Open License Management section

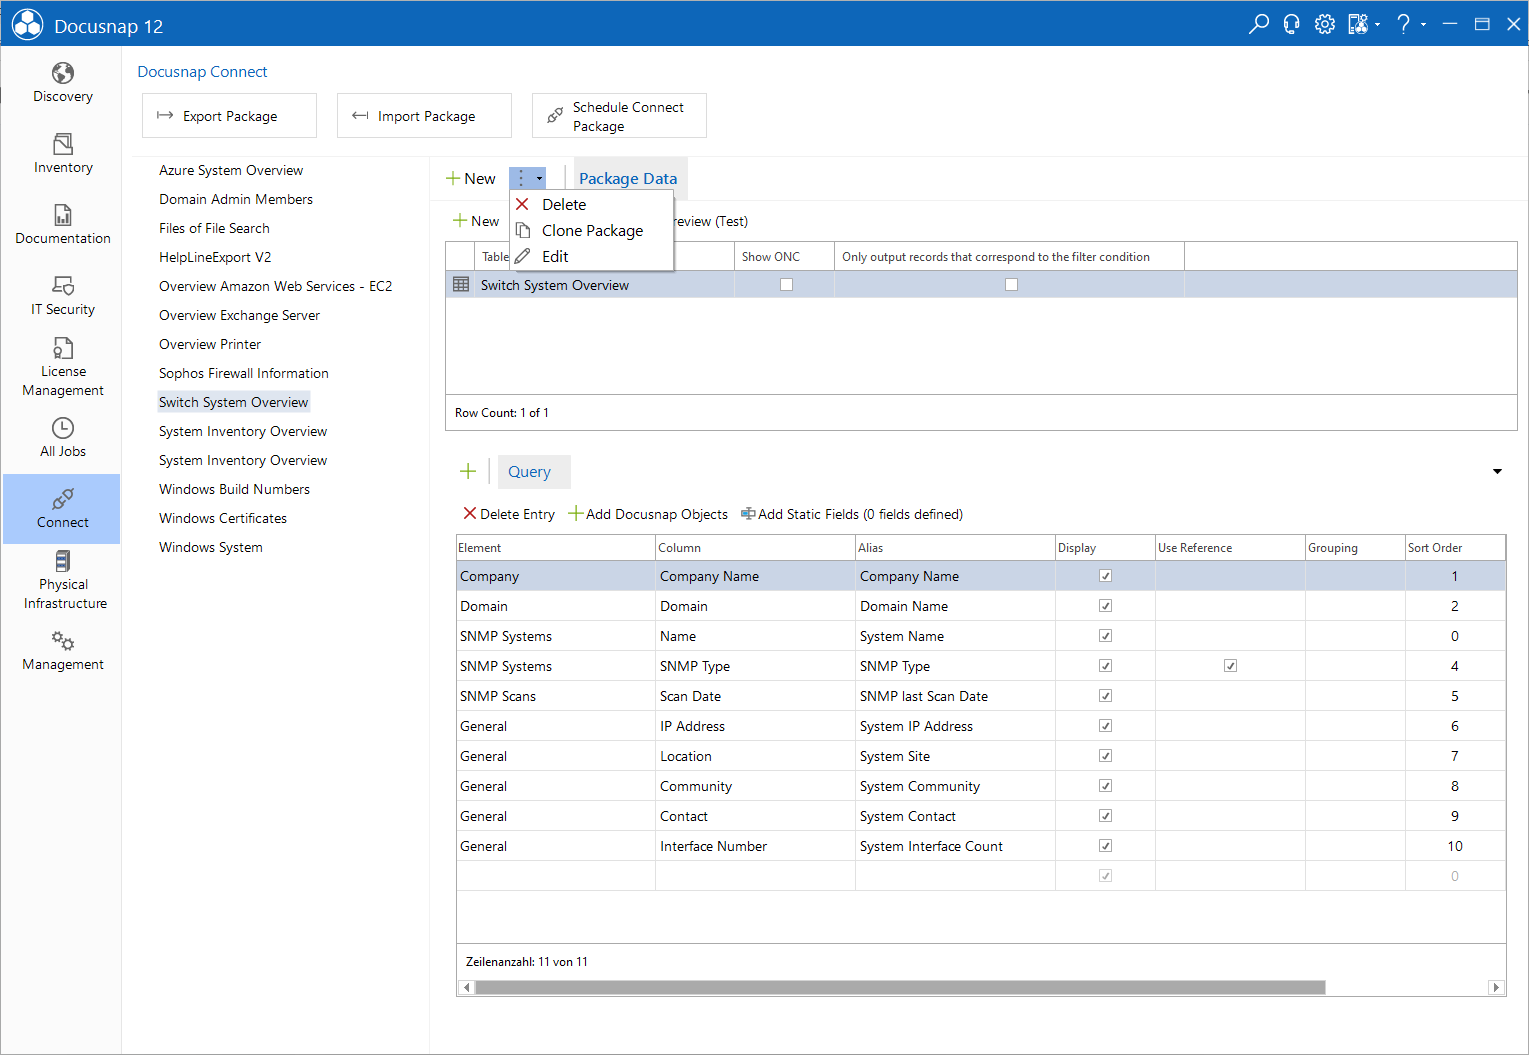point(62,367)
